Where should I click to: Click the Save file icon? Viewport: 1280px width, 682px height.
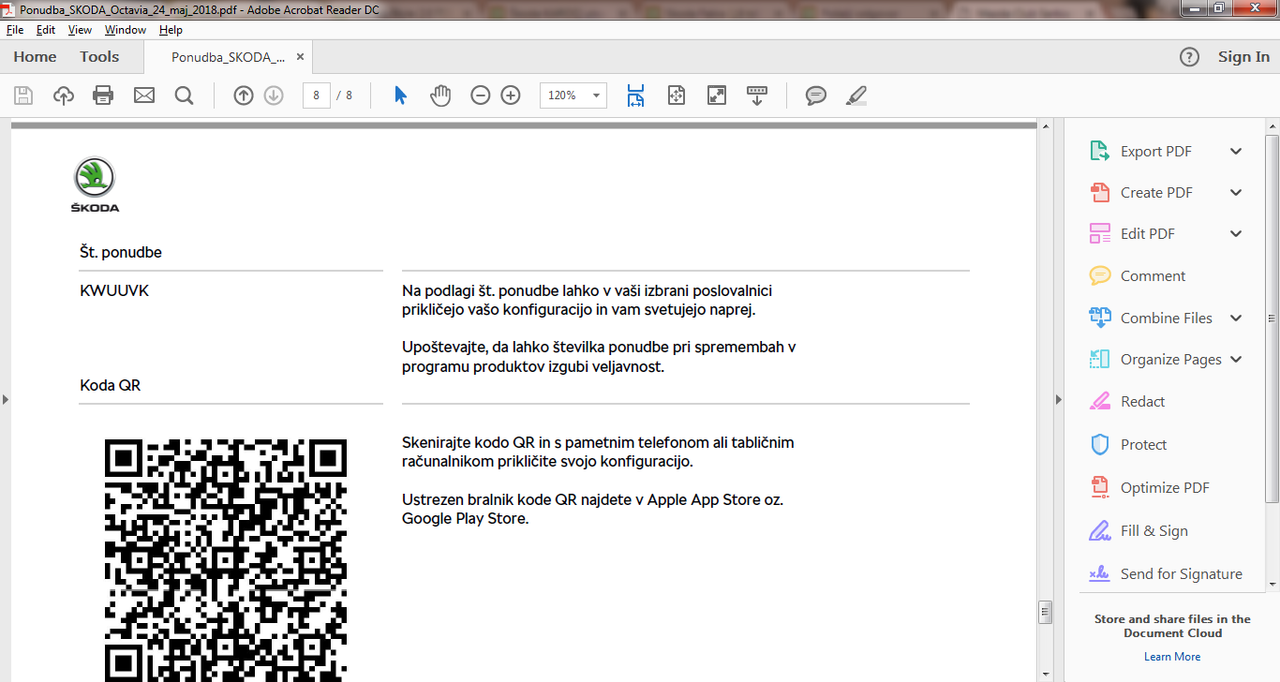pos(24,96)
